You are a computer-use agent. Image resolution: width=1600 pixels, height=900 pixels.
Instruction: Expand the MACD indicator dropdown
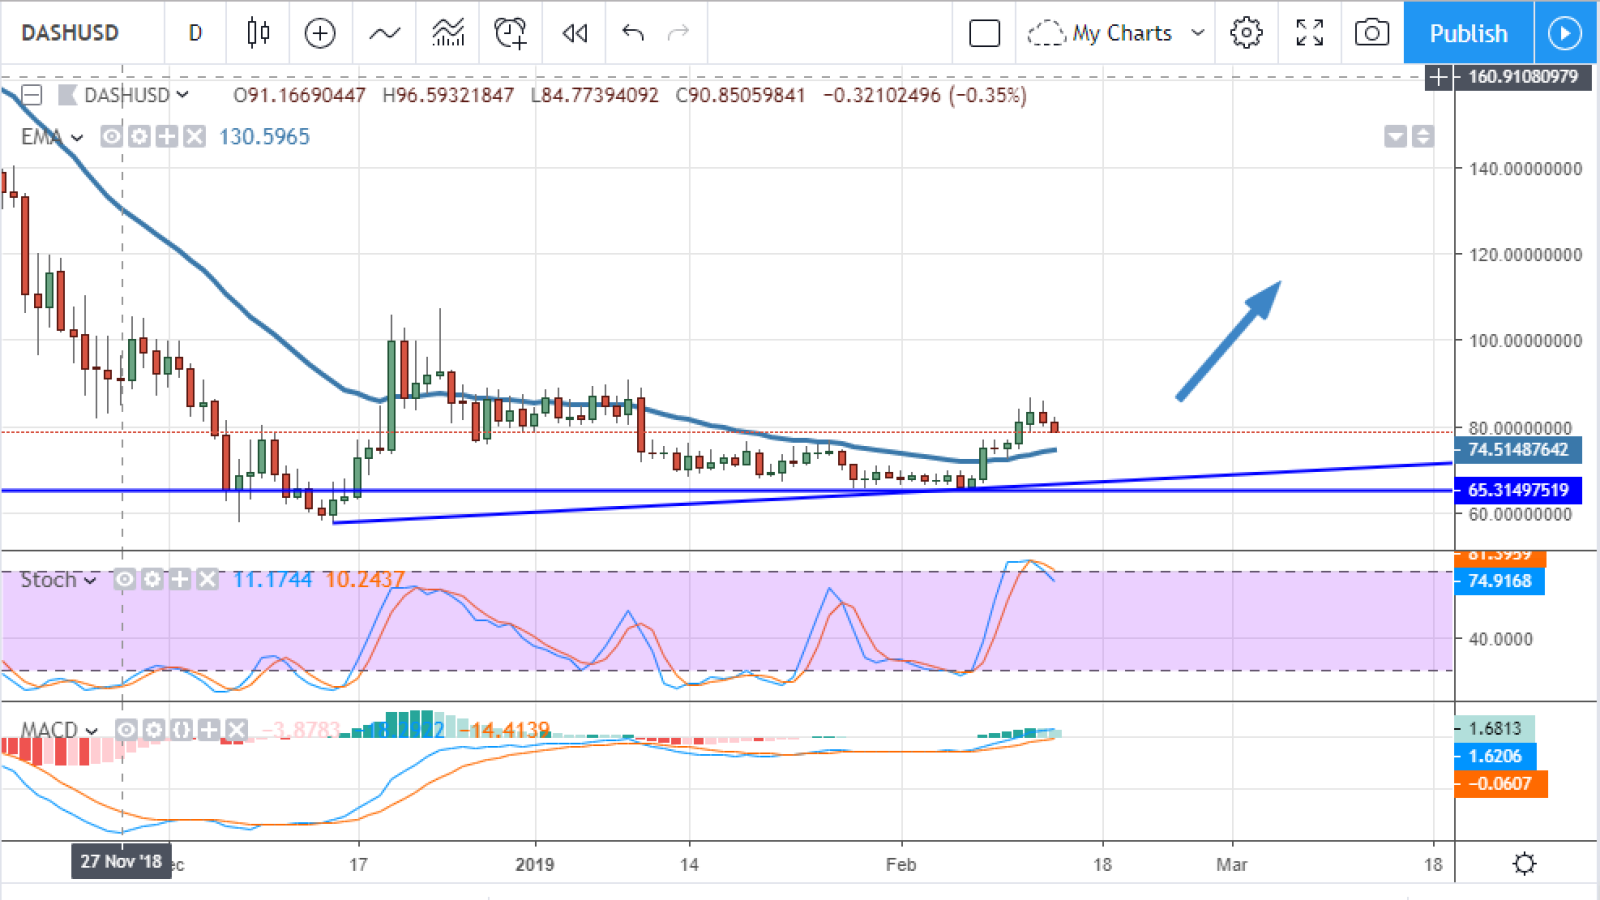click(x=92, y=731)
